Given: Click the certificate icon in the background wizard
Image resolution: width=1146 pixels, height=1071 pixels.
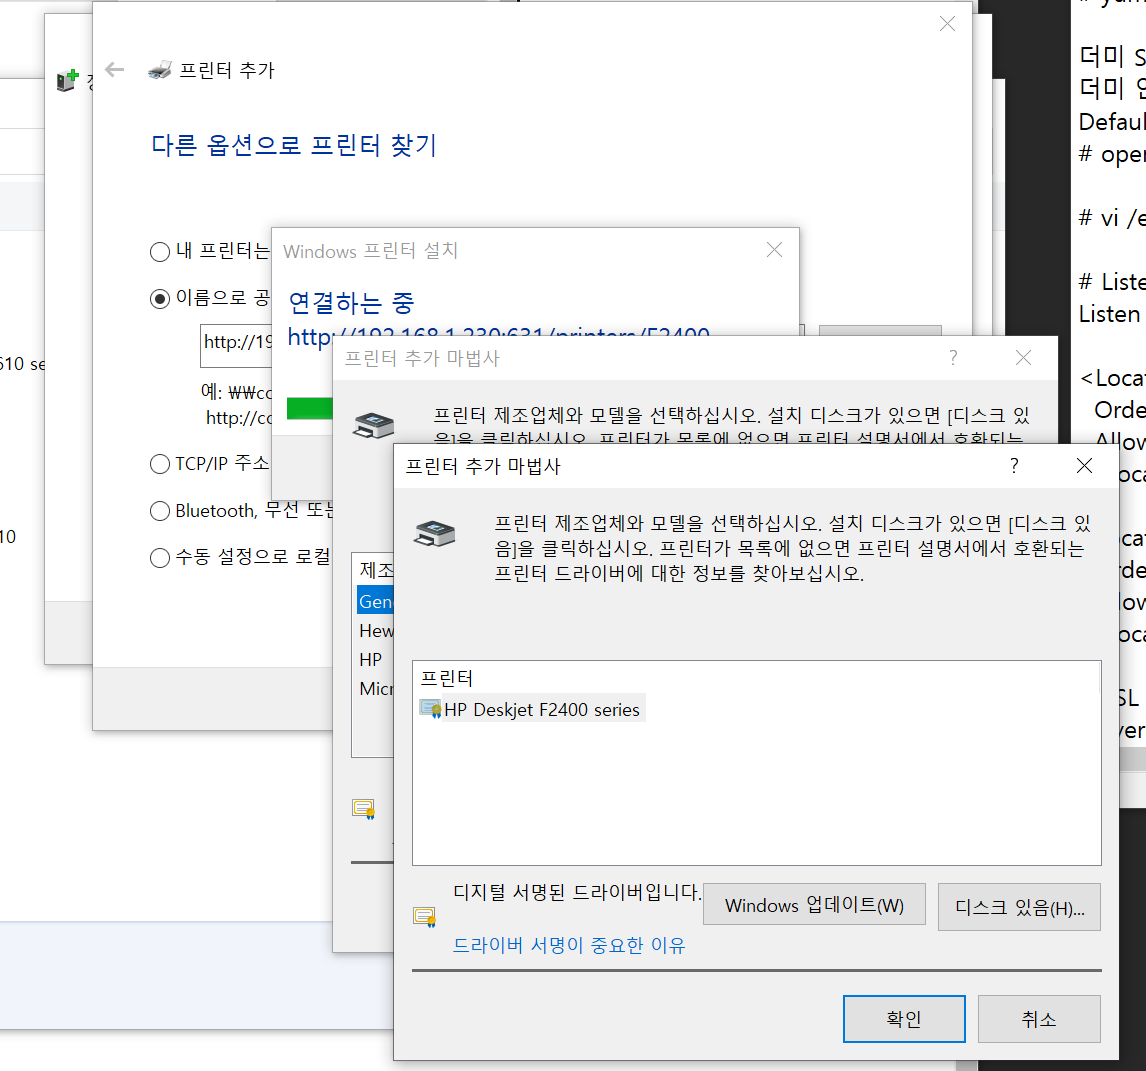Looking at the screenshot, I should coord(363,809).
